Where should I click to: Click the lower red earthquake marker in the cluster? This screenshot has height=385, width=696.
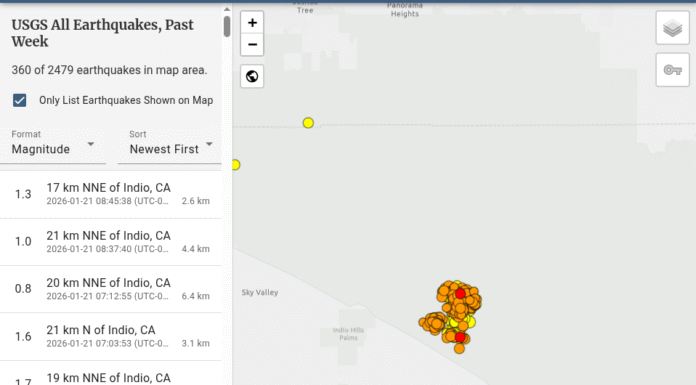tap(460, 337)
